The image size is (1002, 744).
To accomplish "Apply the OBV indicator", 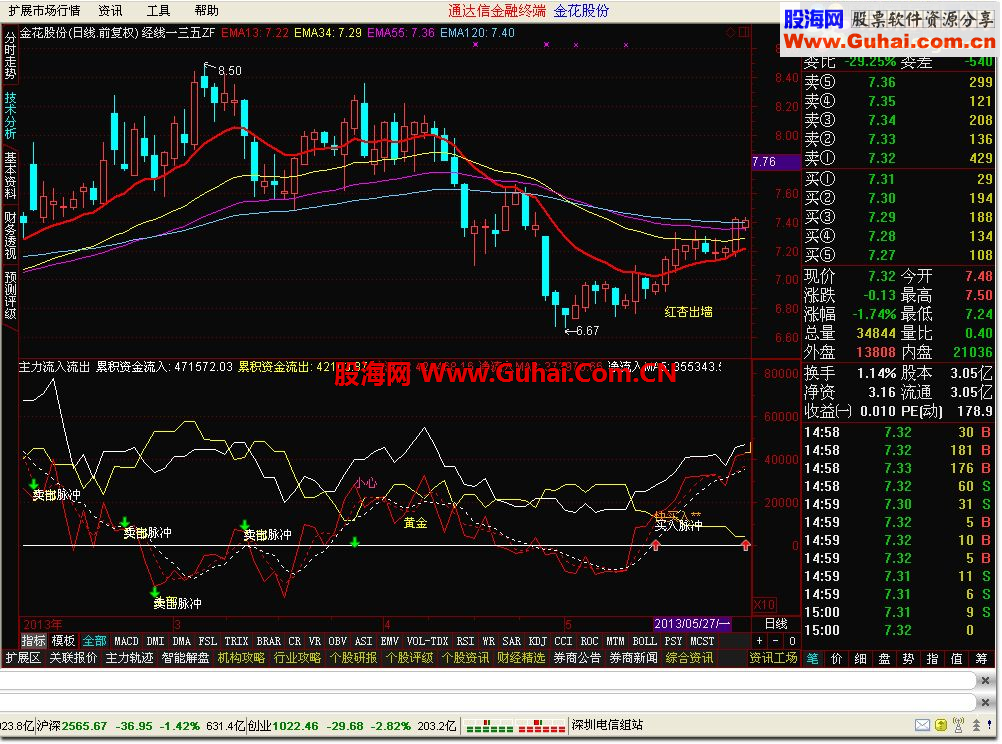I will (337, 641).
